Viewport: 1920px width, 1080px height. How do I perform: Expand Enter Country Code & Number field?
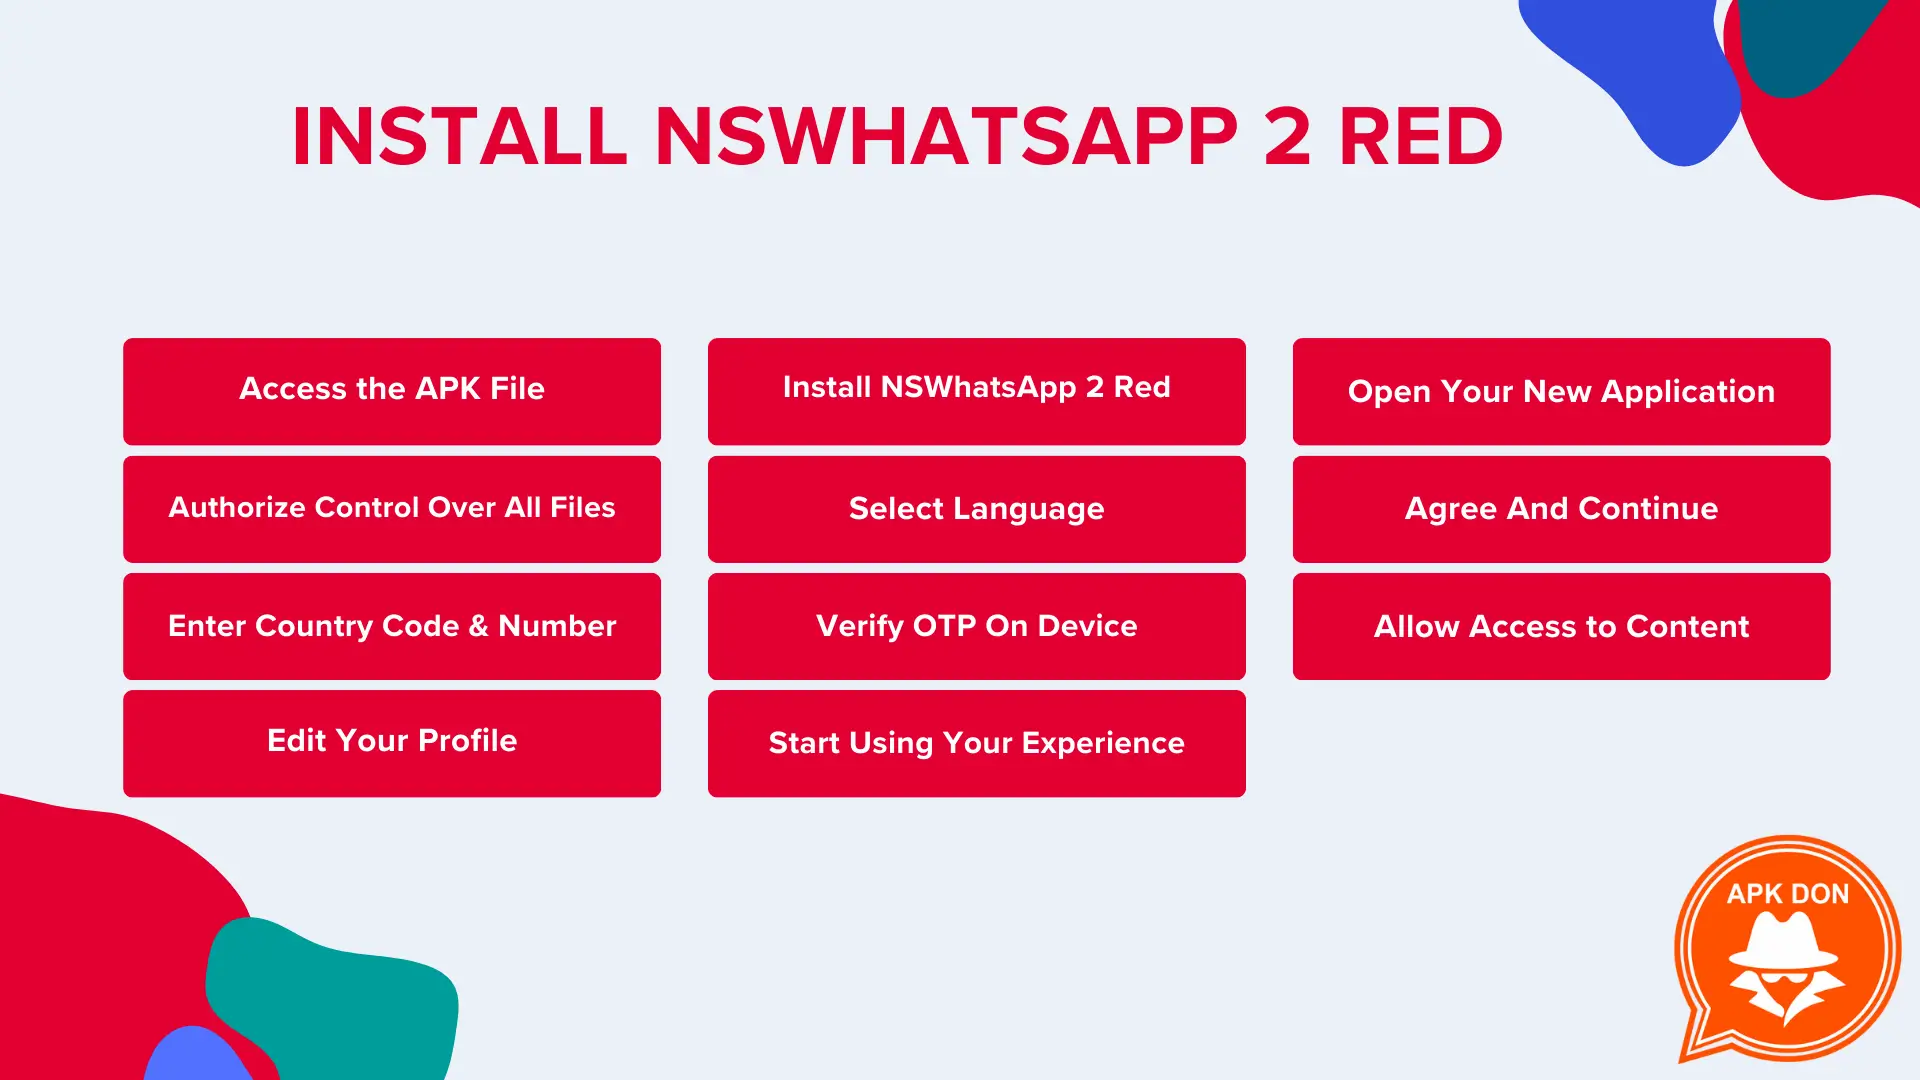tap(392, 625)
